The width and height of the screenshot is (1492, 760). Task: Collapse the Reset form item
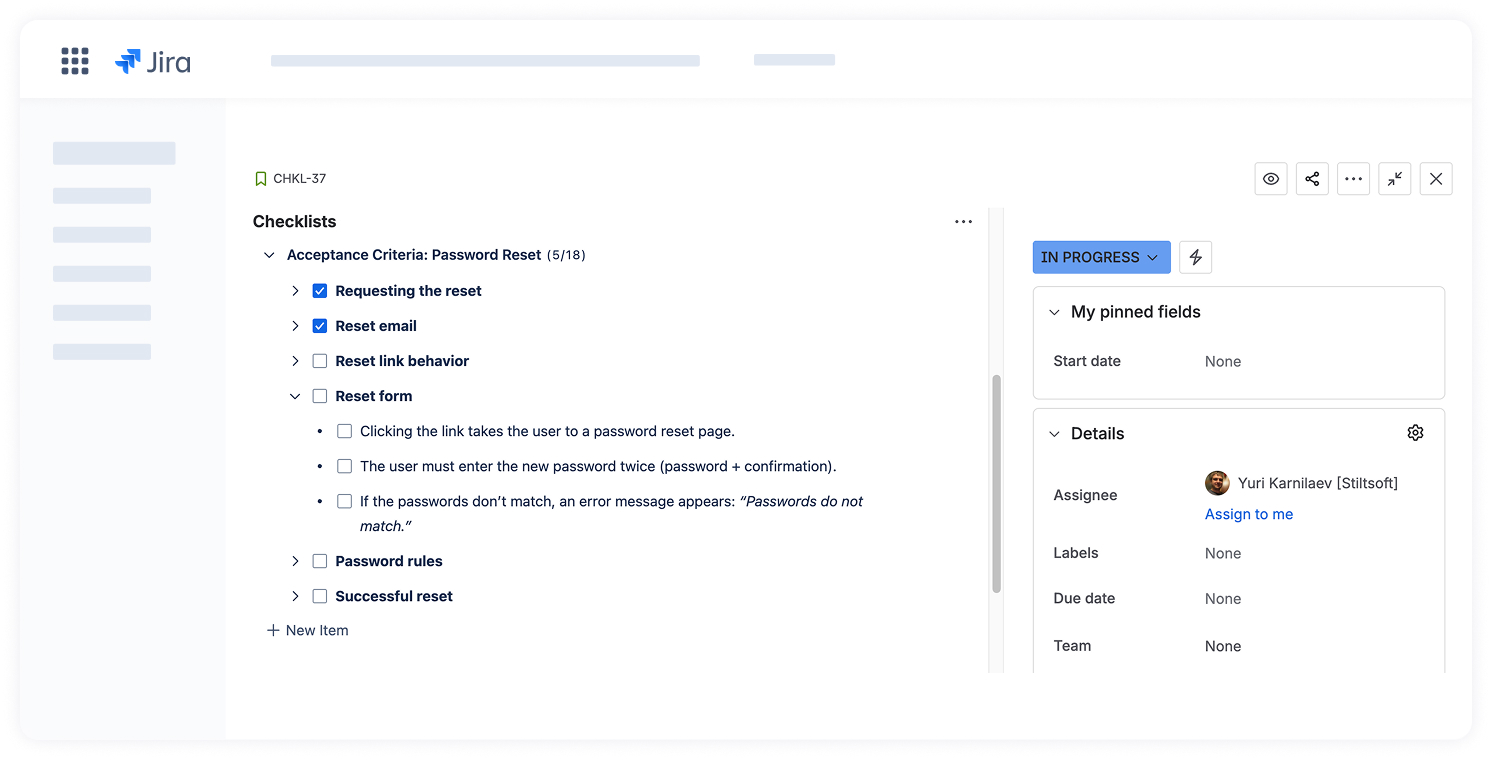click(x=295, y=396)
